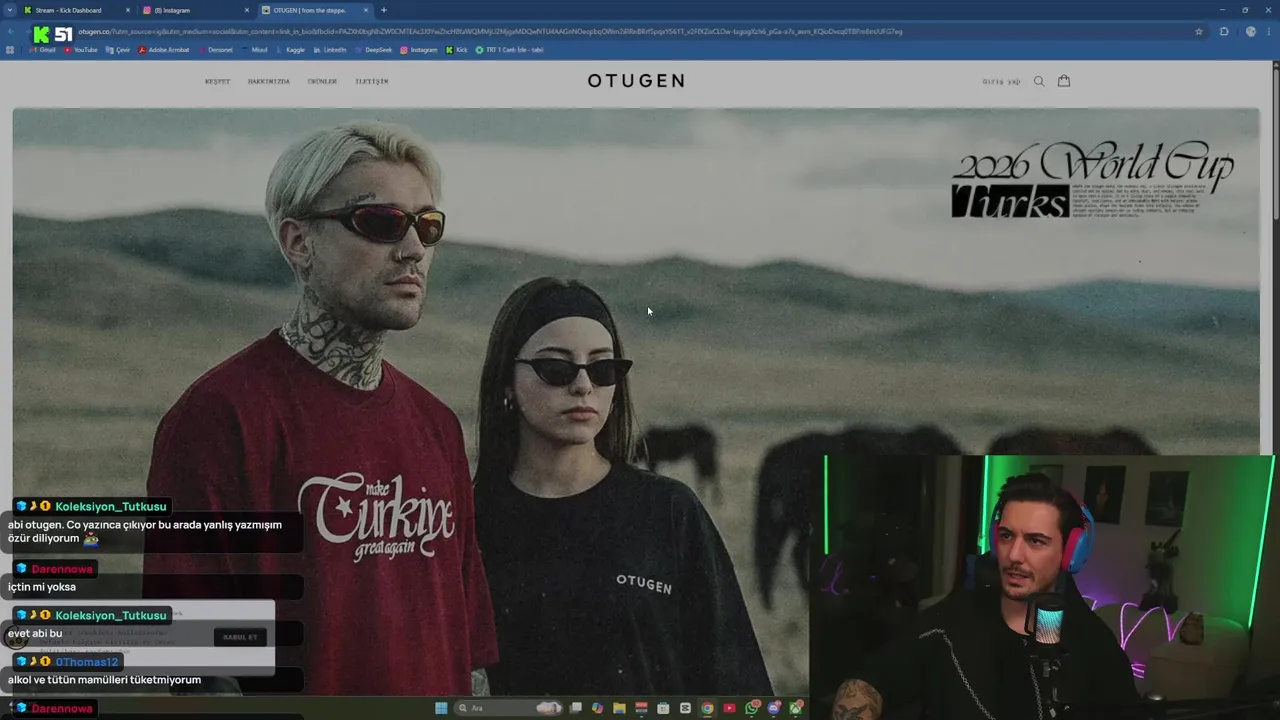Close the Stream - Kick Dashboard tab
1280x720 pixels.
pyautogui.click(x=128, y=10)
